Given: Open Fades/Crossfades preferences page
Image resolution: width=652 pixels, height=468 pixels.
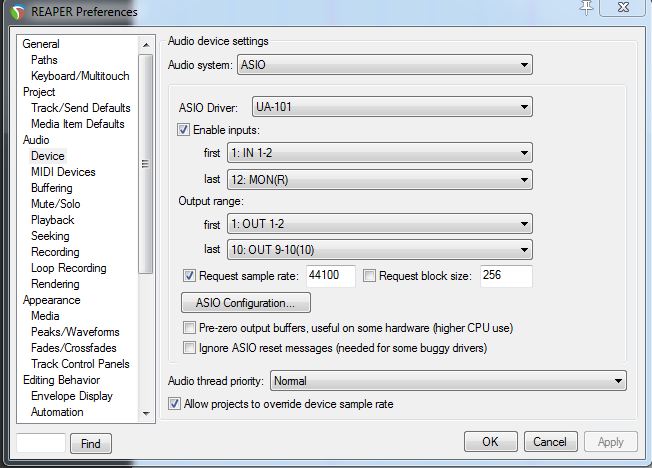Looking at the screenshot, I should (74, 348).
